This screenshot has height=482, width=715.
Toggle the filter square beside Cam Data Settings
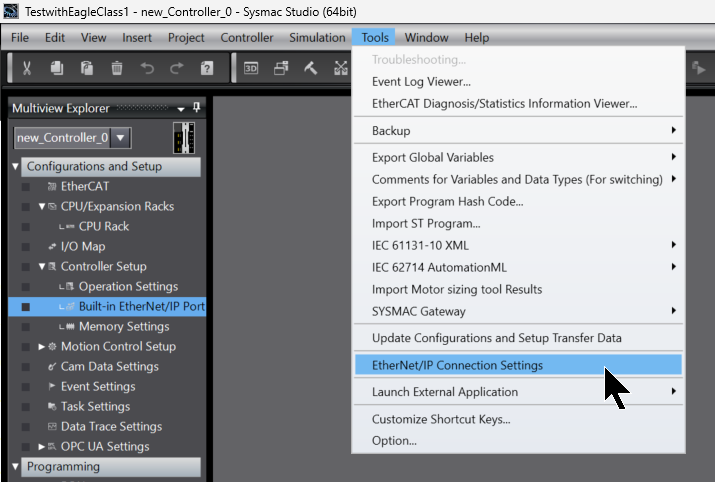pyautogui.click(x=26, y=367)
